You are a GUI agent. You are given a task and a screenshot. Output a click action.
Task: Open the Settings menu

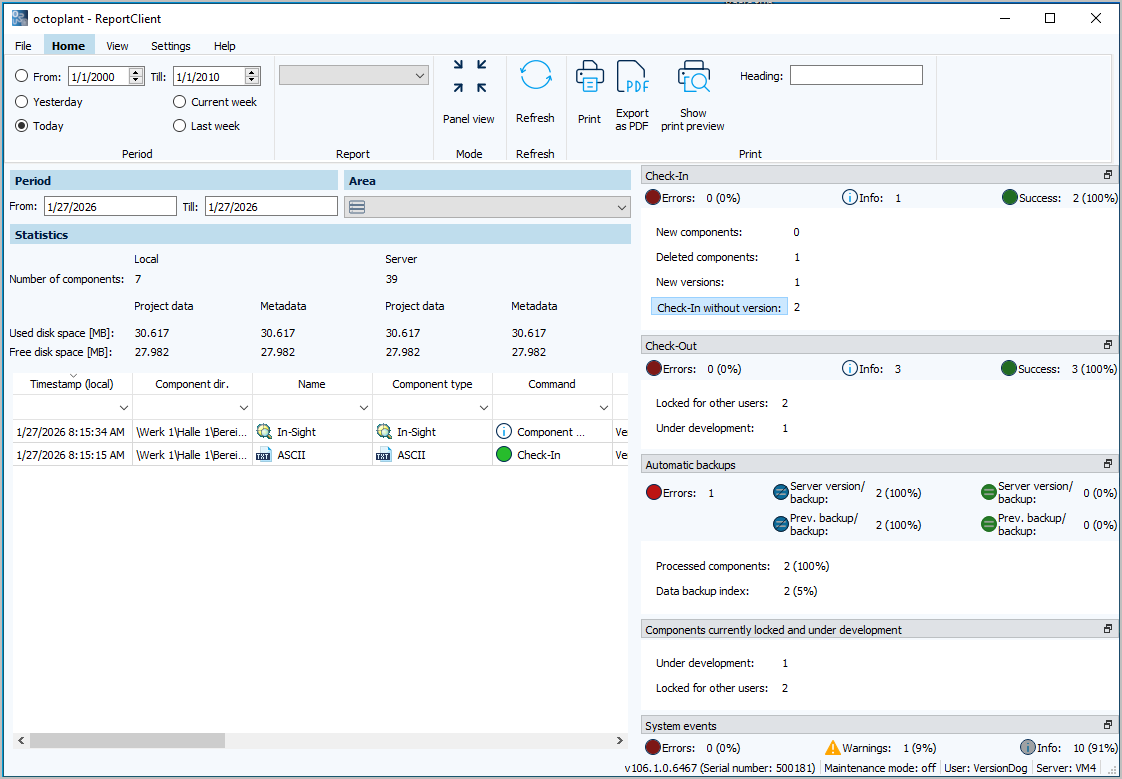(x=170, y=46)
